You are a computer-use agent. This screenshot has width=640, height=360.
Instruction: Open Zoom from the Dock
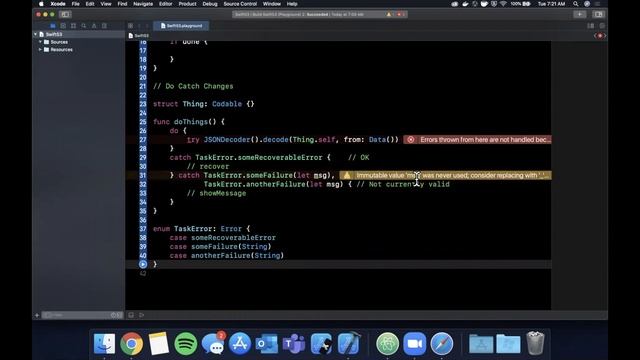[415, 343]
